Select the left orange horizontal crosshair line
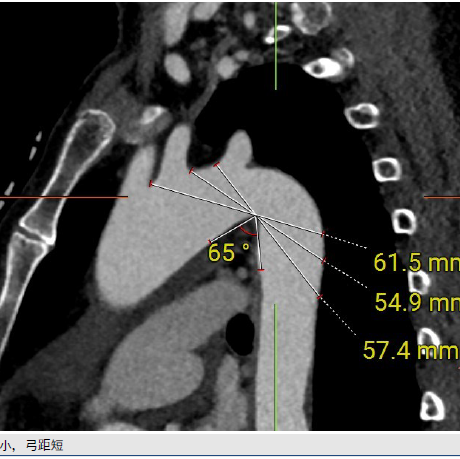The height and width of the screenshot is (459, 460). click(64, 197)
